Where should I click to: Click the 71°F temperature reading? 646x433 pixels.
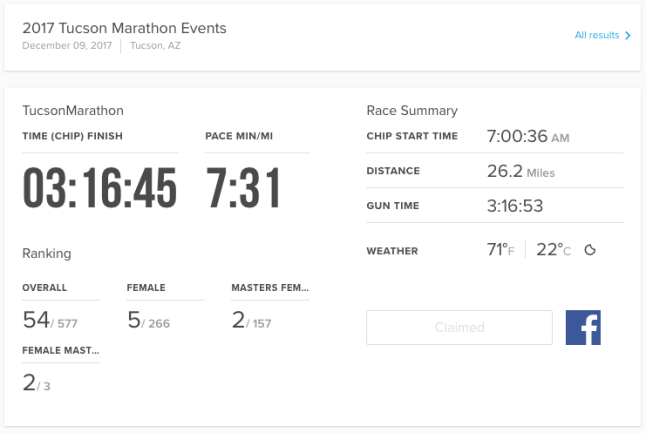pyautogui.click(x=500, y=250)
